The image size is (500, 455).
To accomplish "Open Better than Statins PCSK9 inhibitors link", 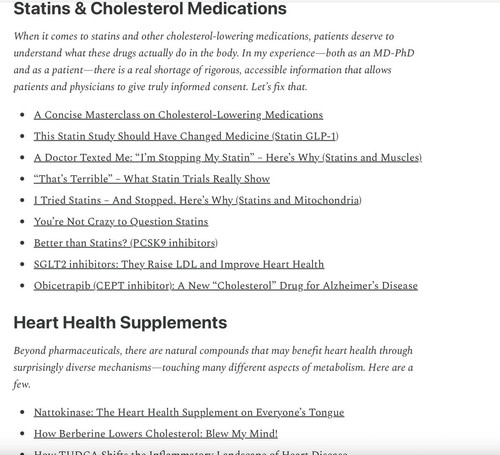I will [x=126, y=243].
